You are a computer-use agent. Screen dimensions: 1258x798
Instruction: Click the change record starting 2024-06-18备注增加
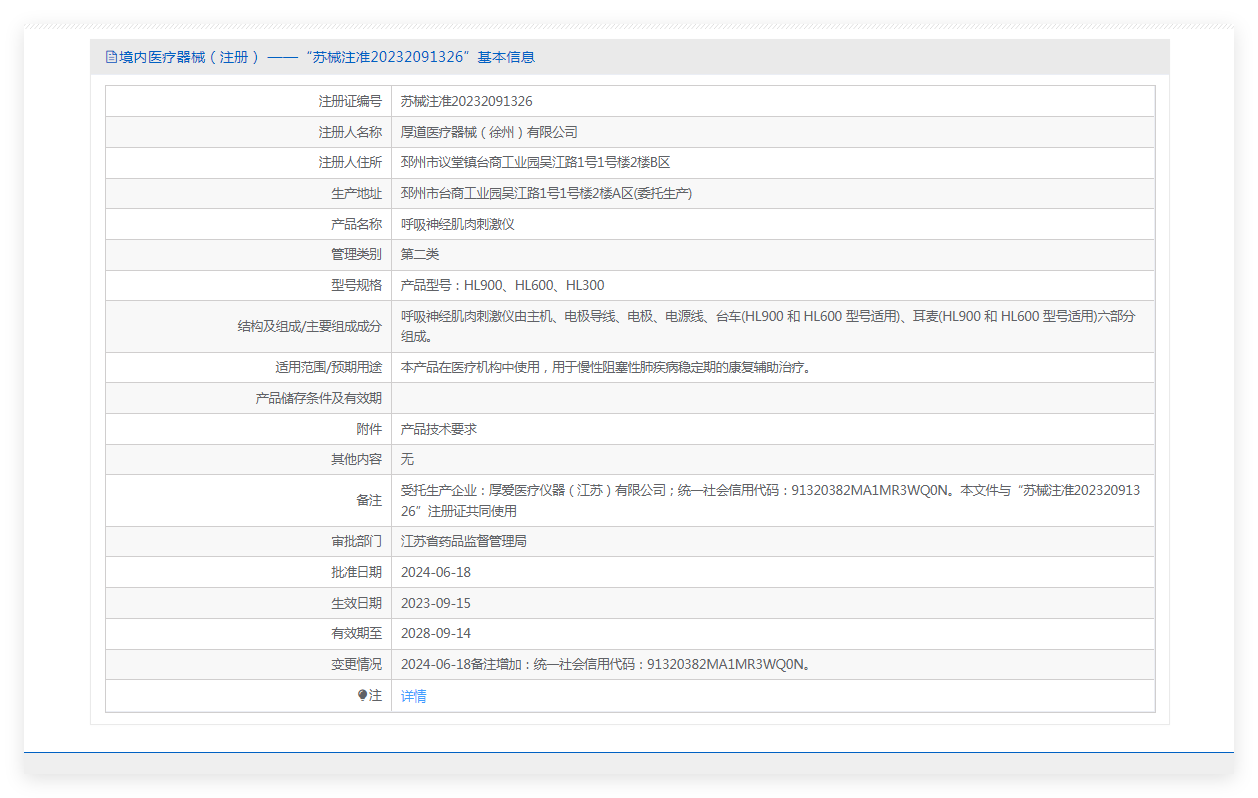click(x=605, y=665)
